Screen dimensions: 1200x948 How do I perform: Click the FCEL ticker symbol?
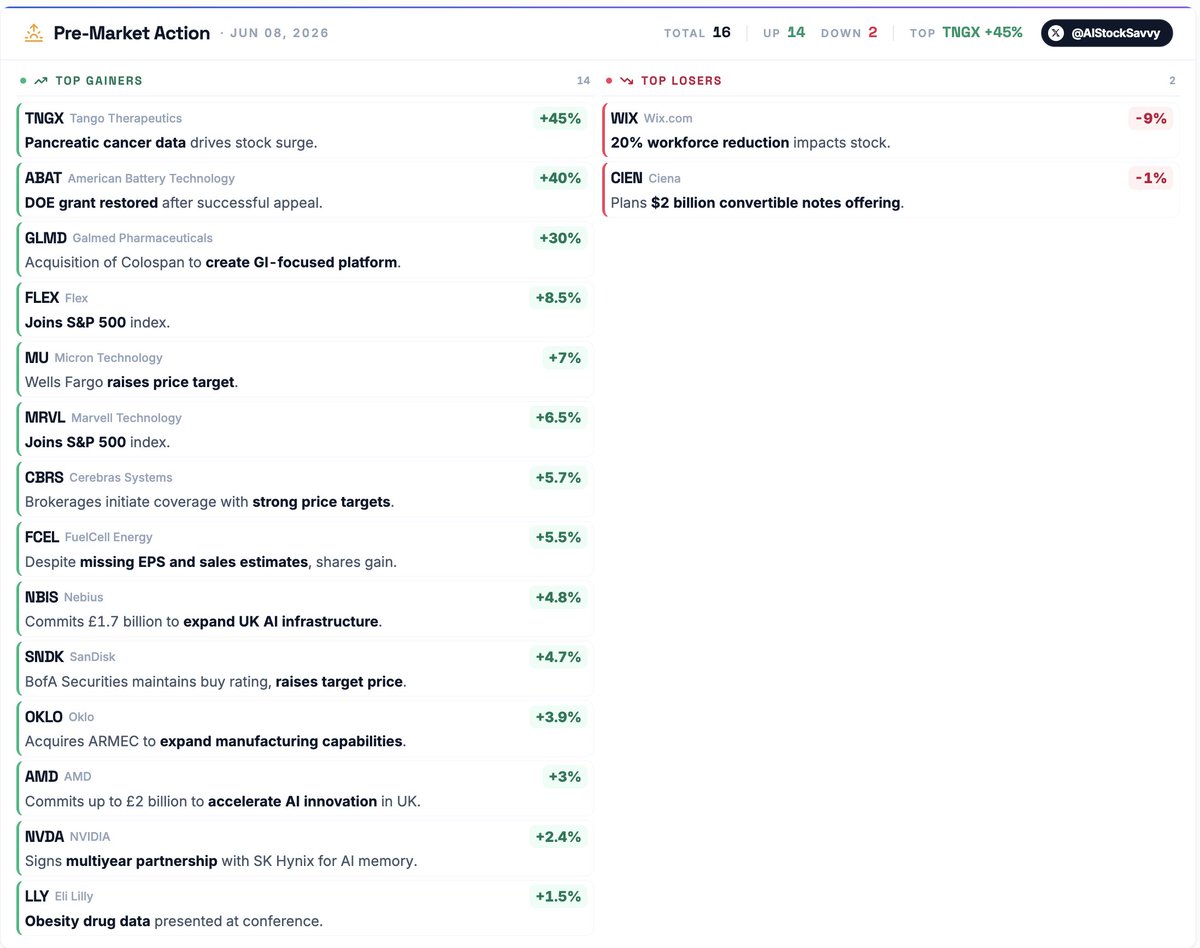[42, 538]
